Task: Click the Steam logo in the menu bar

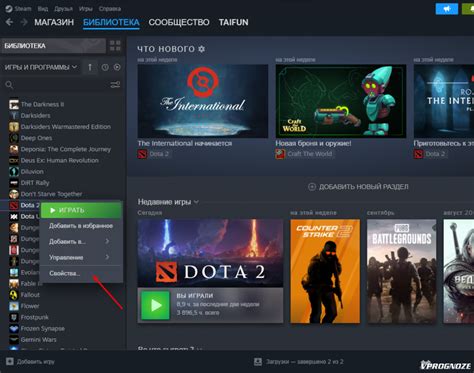Action: pos(9,8)
